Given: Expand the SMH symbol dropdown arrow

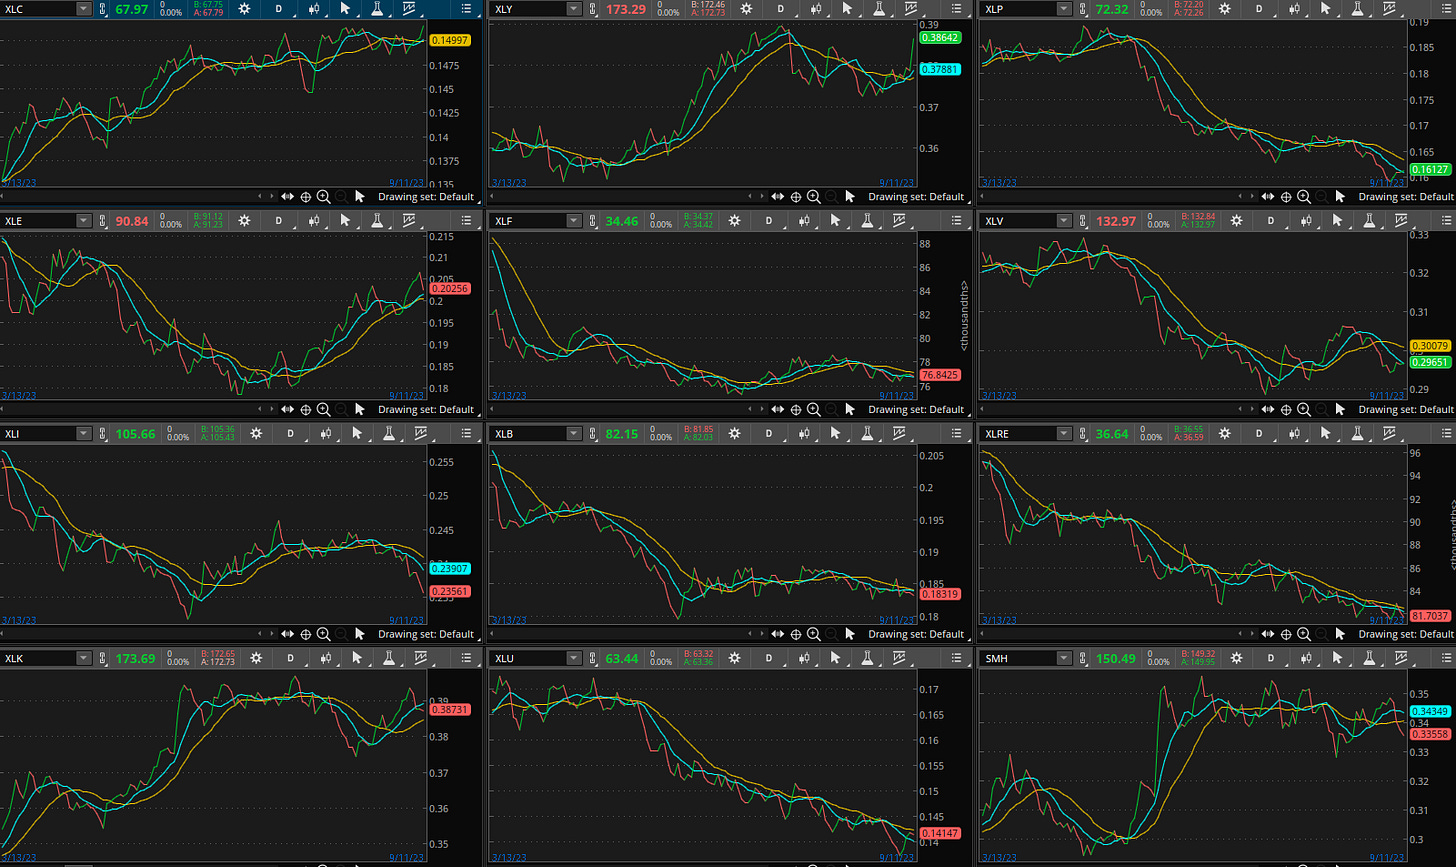Looking at the screenshot, I should (x=1063, y=658).
